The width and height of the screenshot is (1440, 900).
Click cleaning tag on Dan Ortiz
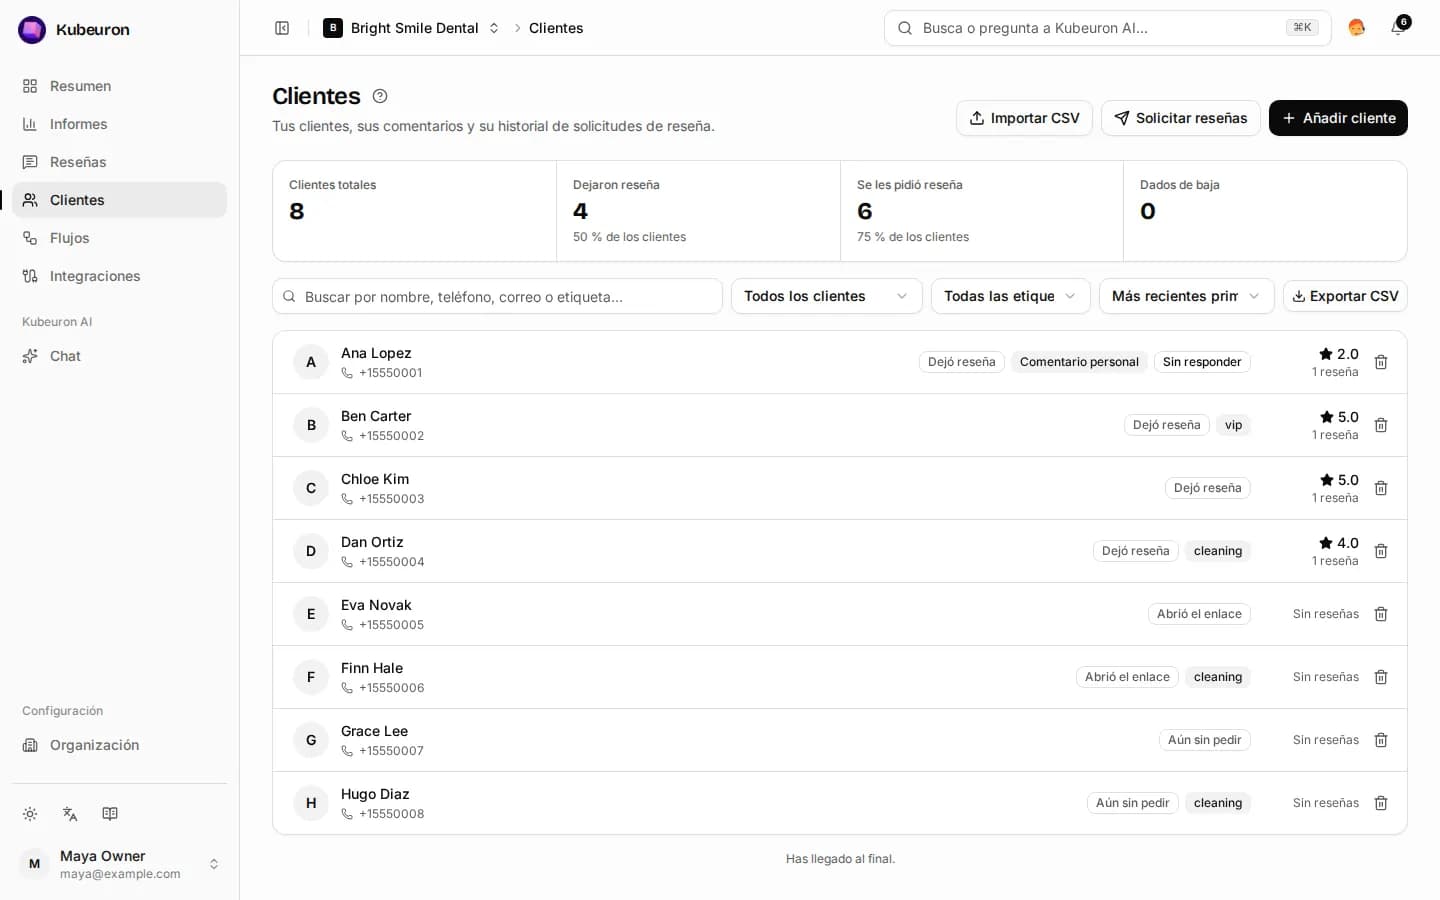(x=1217, y=551)
